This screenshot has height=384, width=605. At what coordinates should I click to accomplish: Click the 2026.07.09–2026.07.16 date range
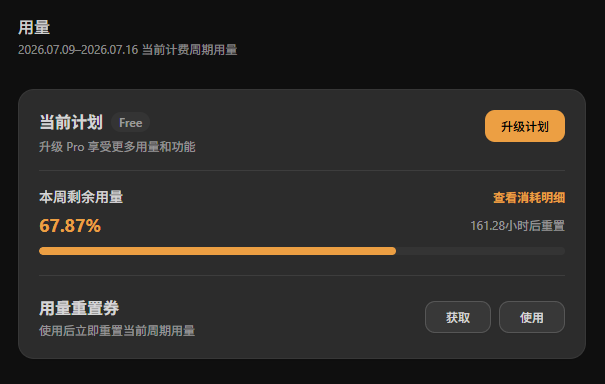pos(78,50)
